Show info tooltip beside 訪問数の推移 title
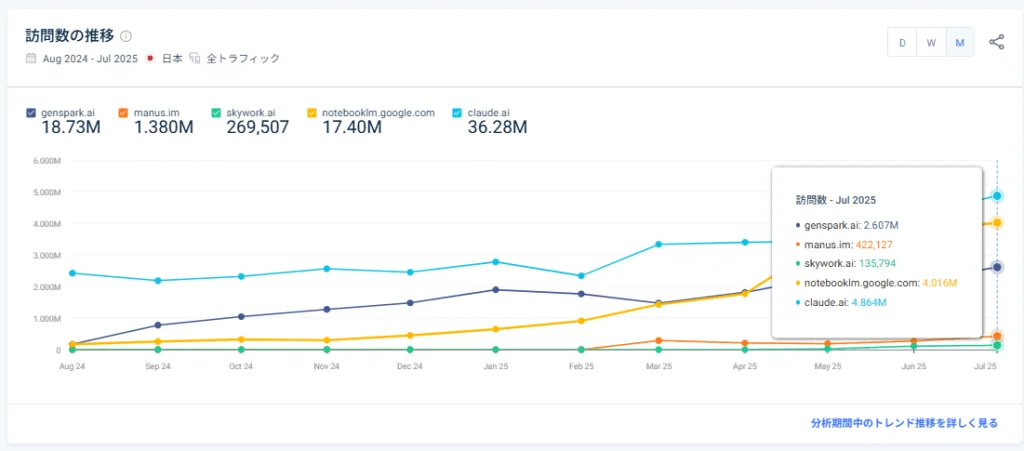 click(126, 36)
